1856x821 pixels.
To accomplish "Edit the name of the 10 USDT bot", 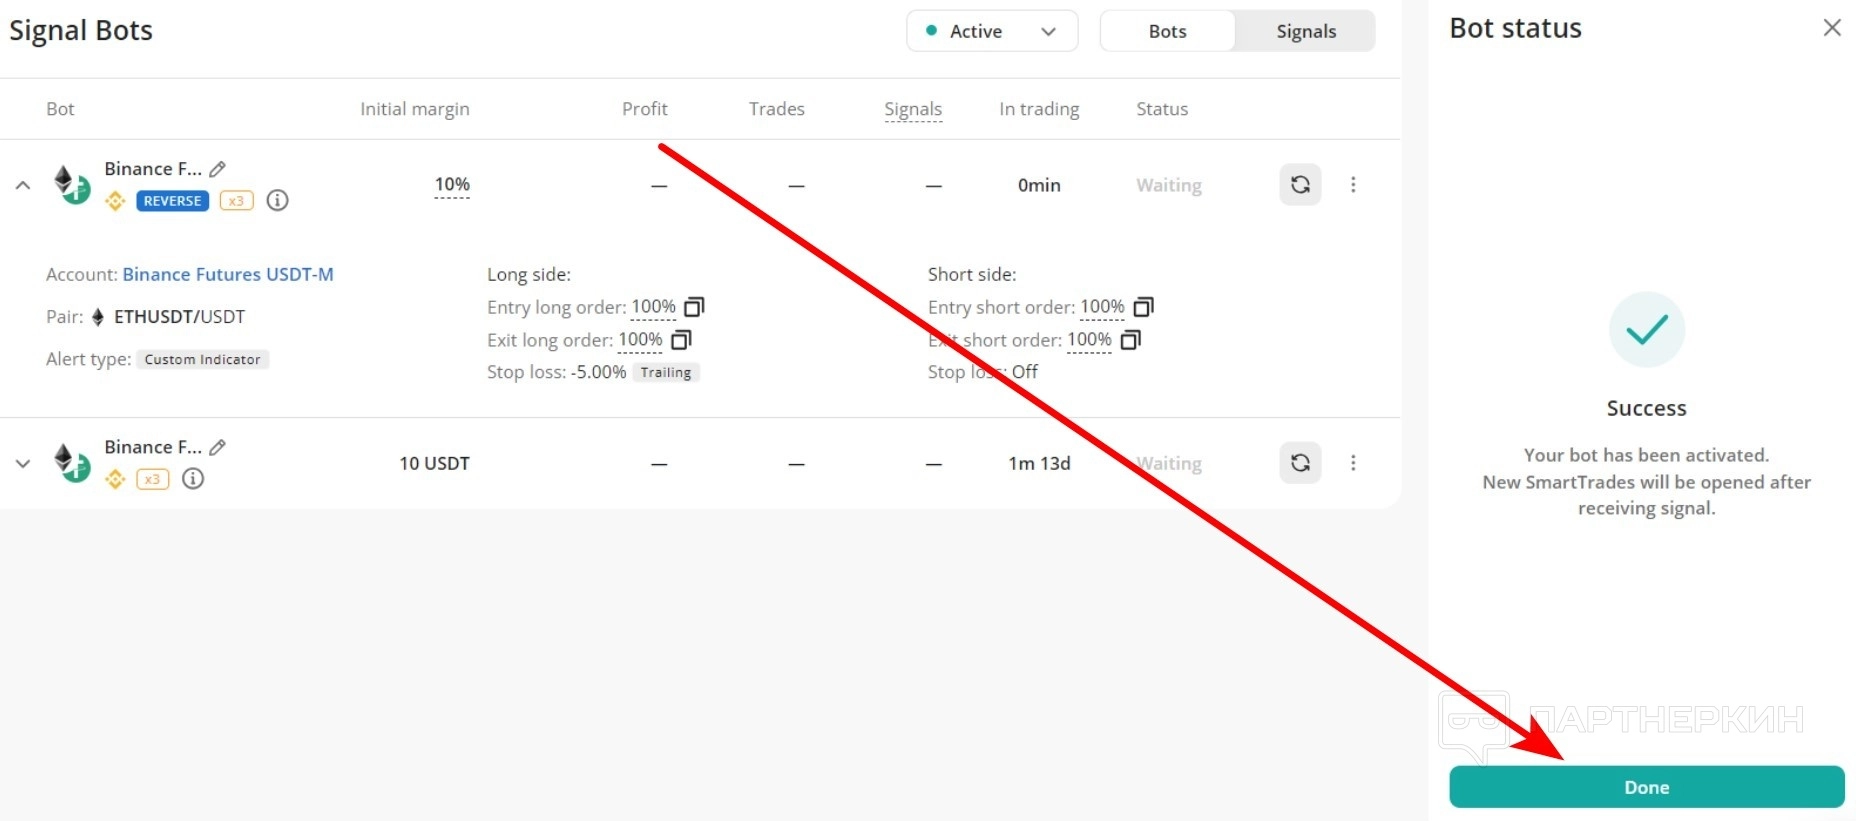I will (x=218, y=447).
